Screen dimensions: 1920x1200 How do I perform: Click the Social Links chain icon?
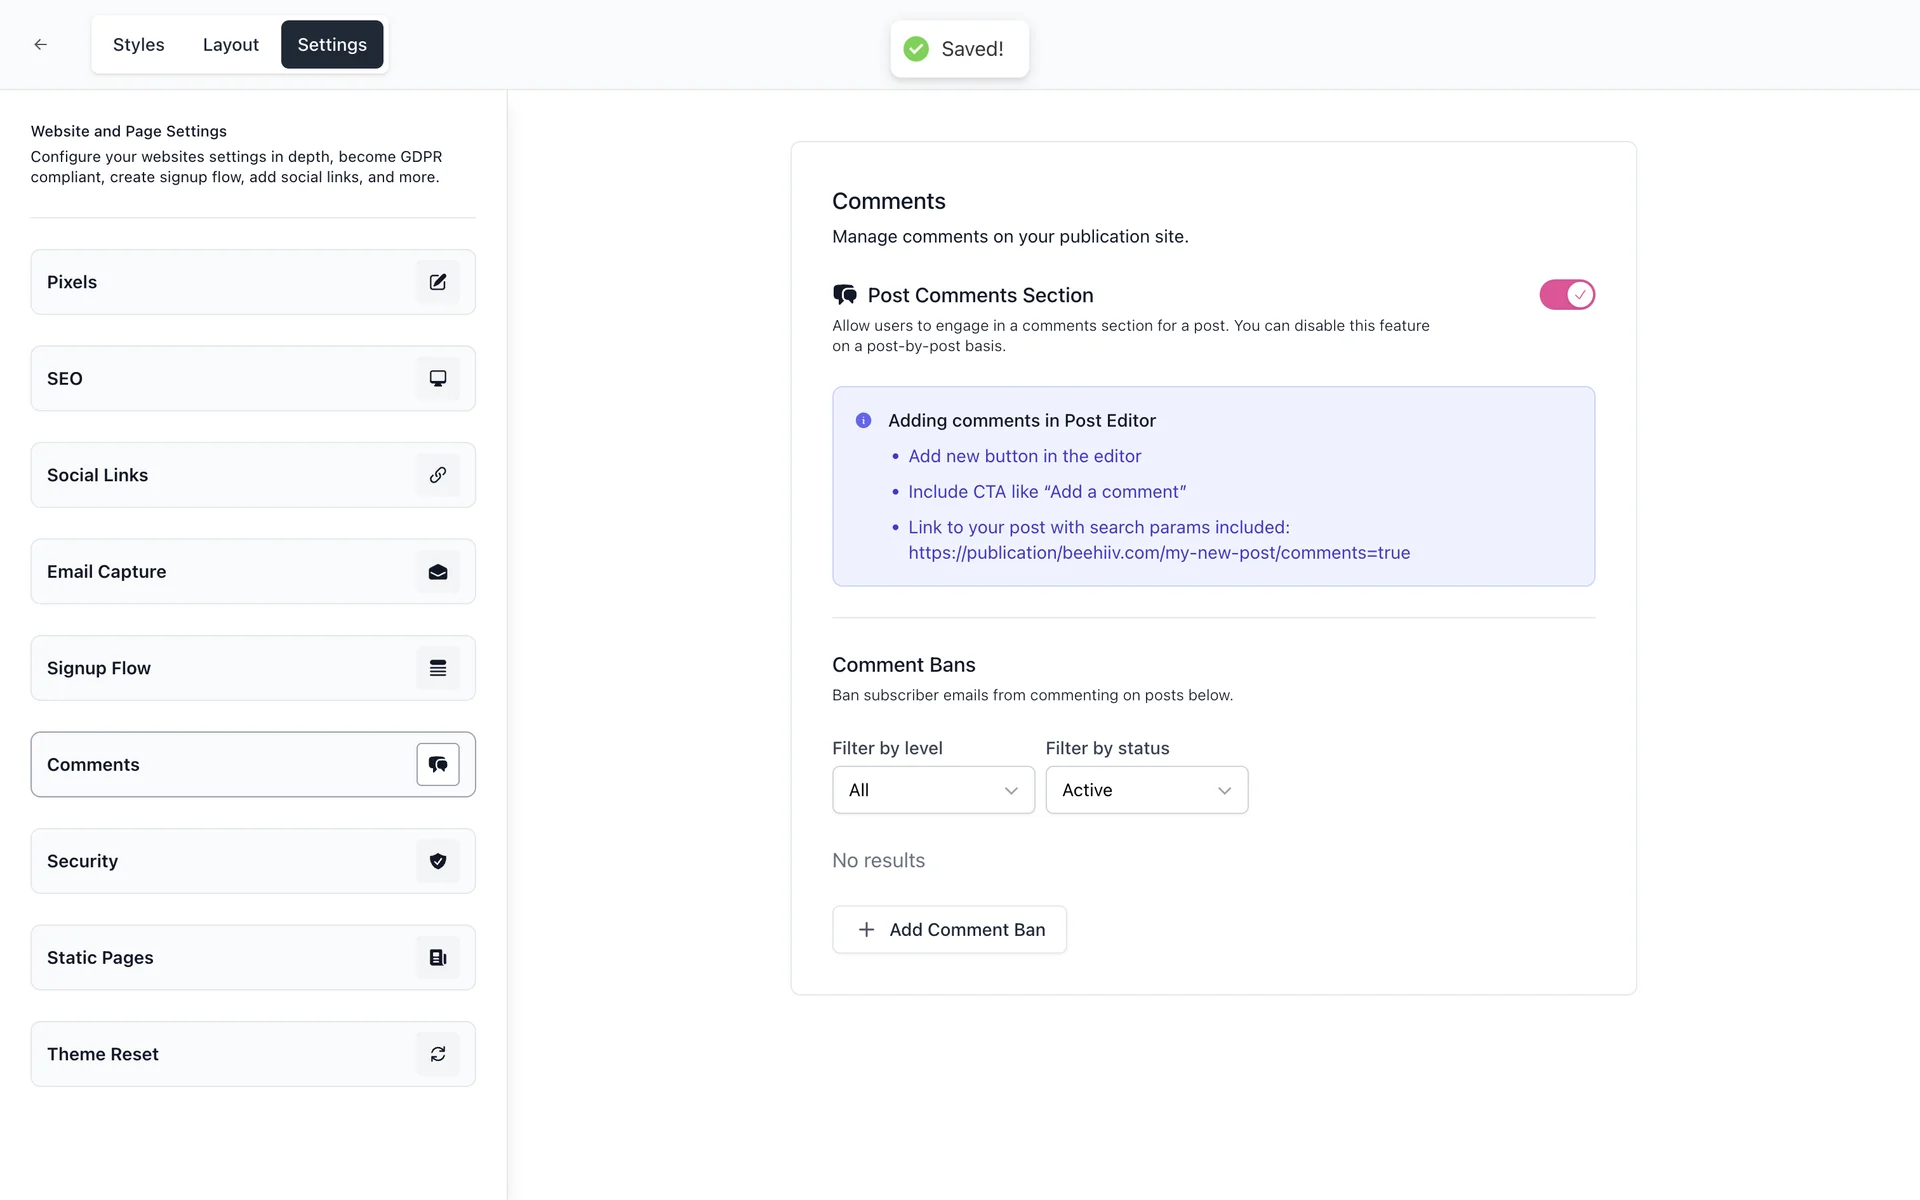pyautogui.click(x=437, y=475)
